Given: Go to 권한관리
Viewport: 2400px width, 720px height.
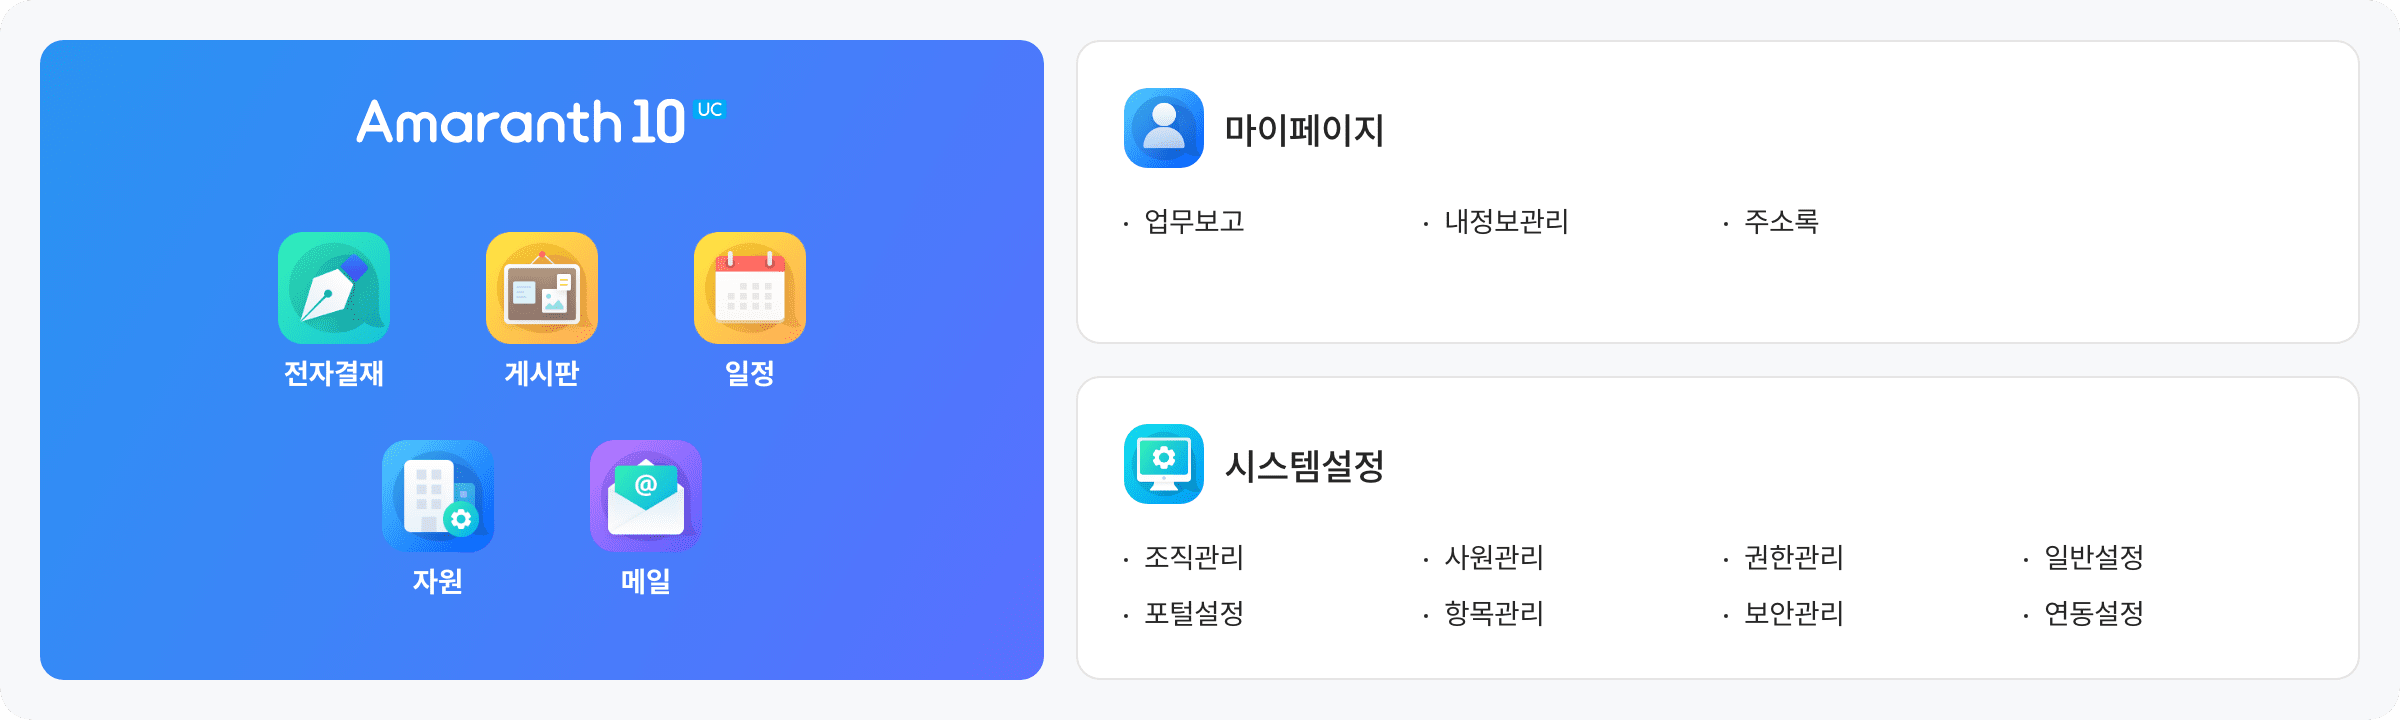Looking at the screenshot, I should tap(1794, 557).
